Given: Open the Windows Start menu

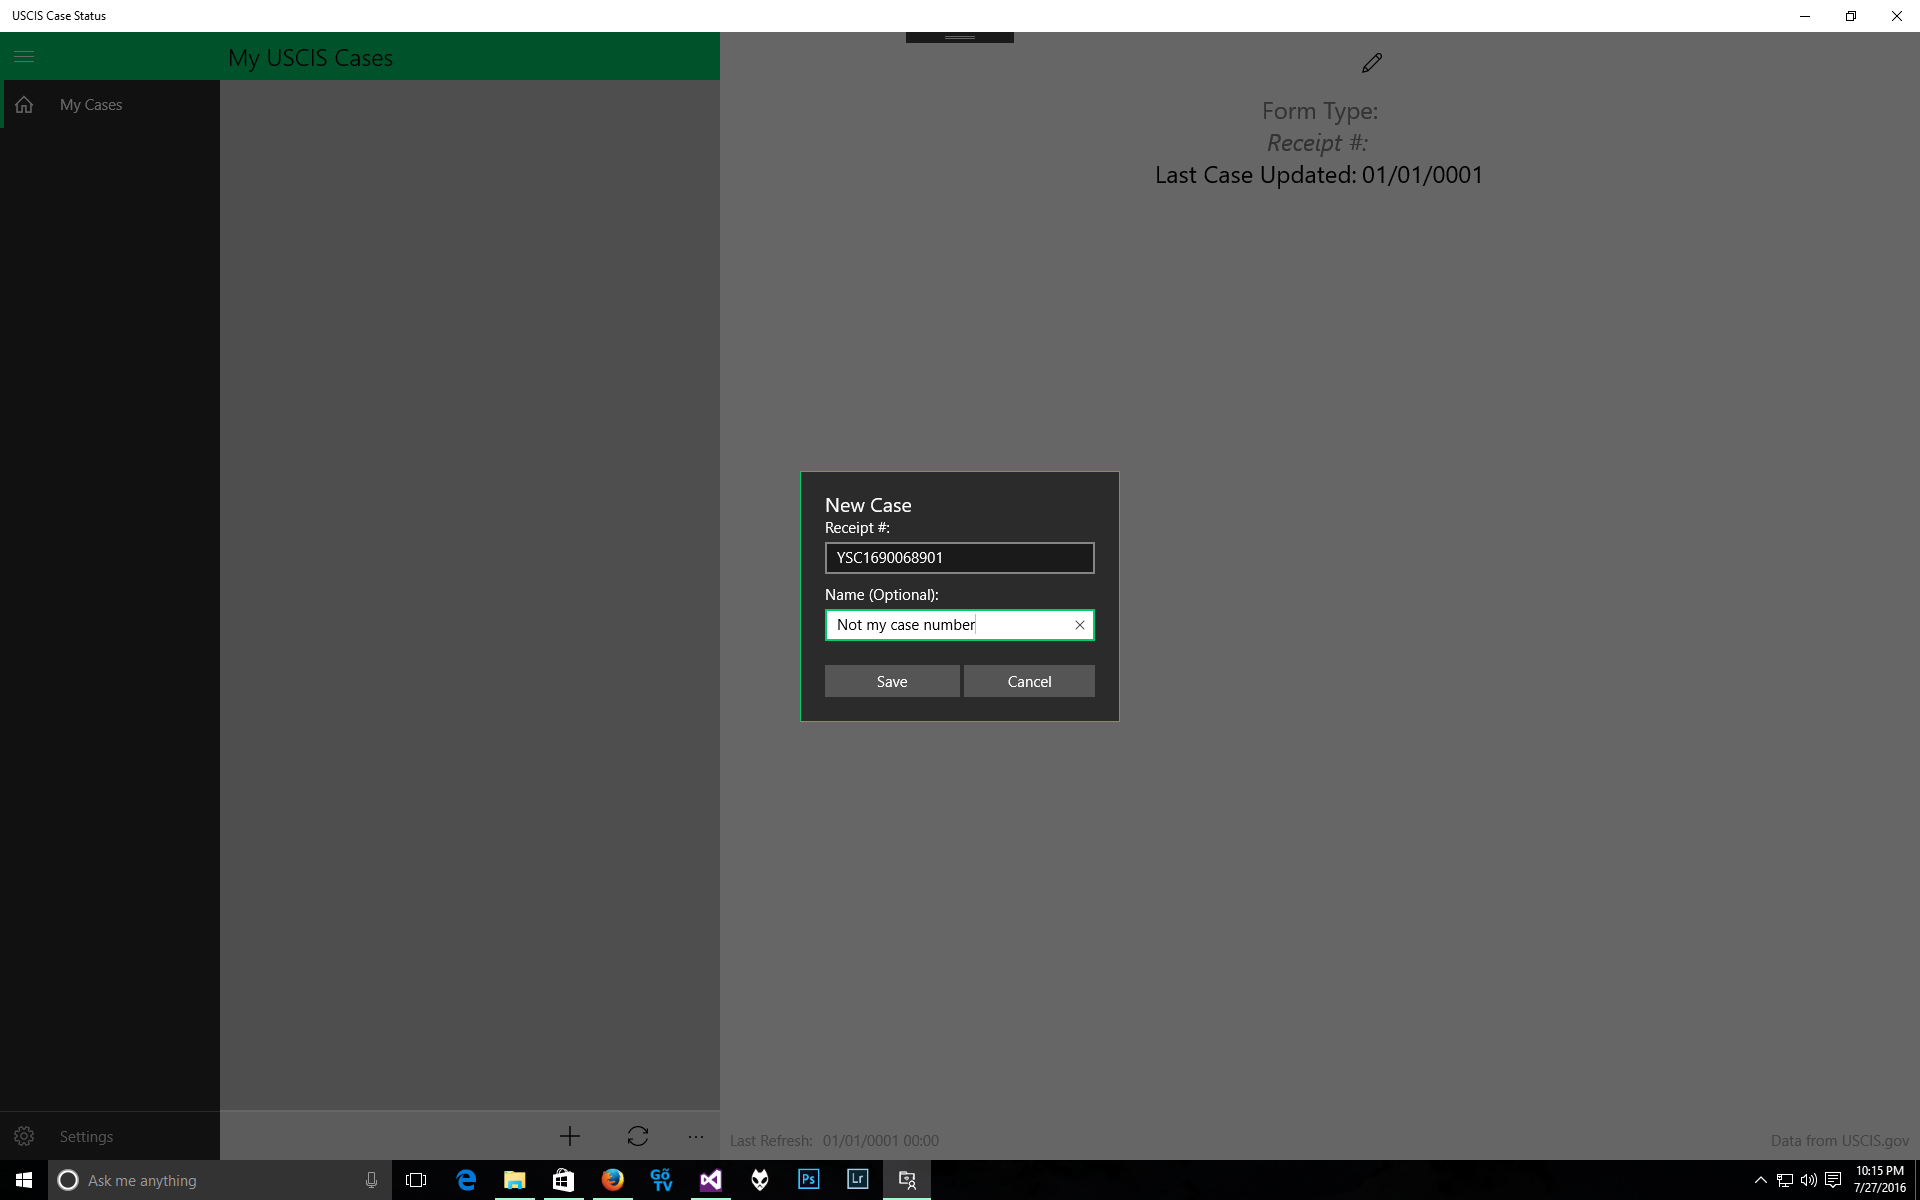Looking at the screenshot, I should [24, 1180].
